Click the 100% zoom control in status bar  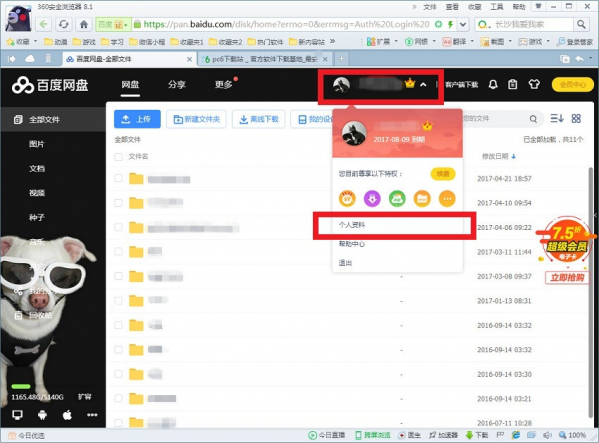pyautogui.click(x=572, y=435)
